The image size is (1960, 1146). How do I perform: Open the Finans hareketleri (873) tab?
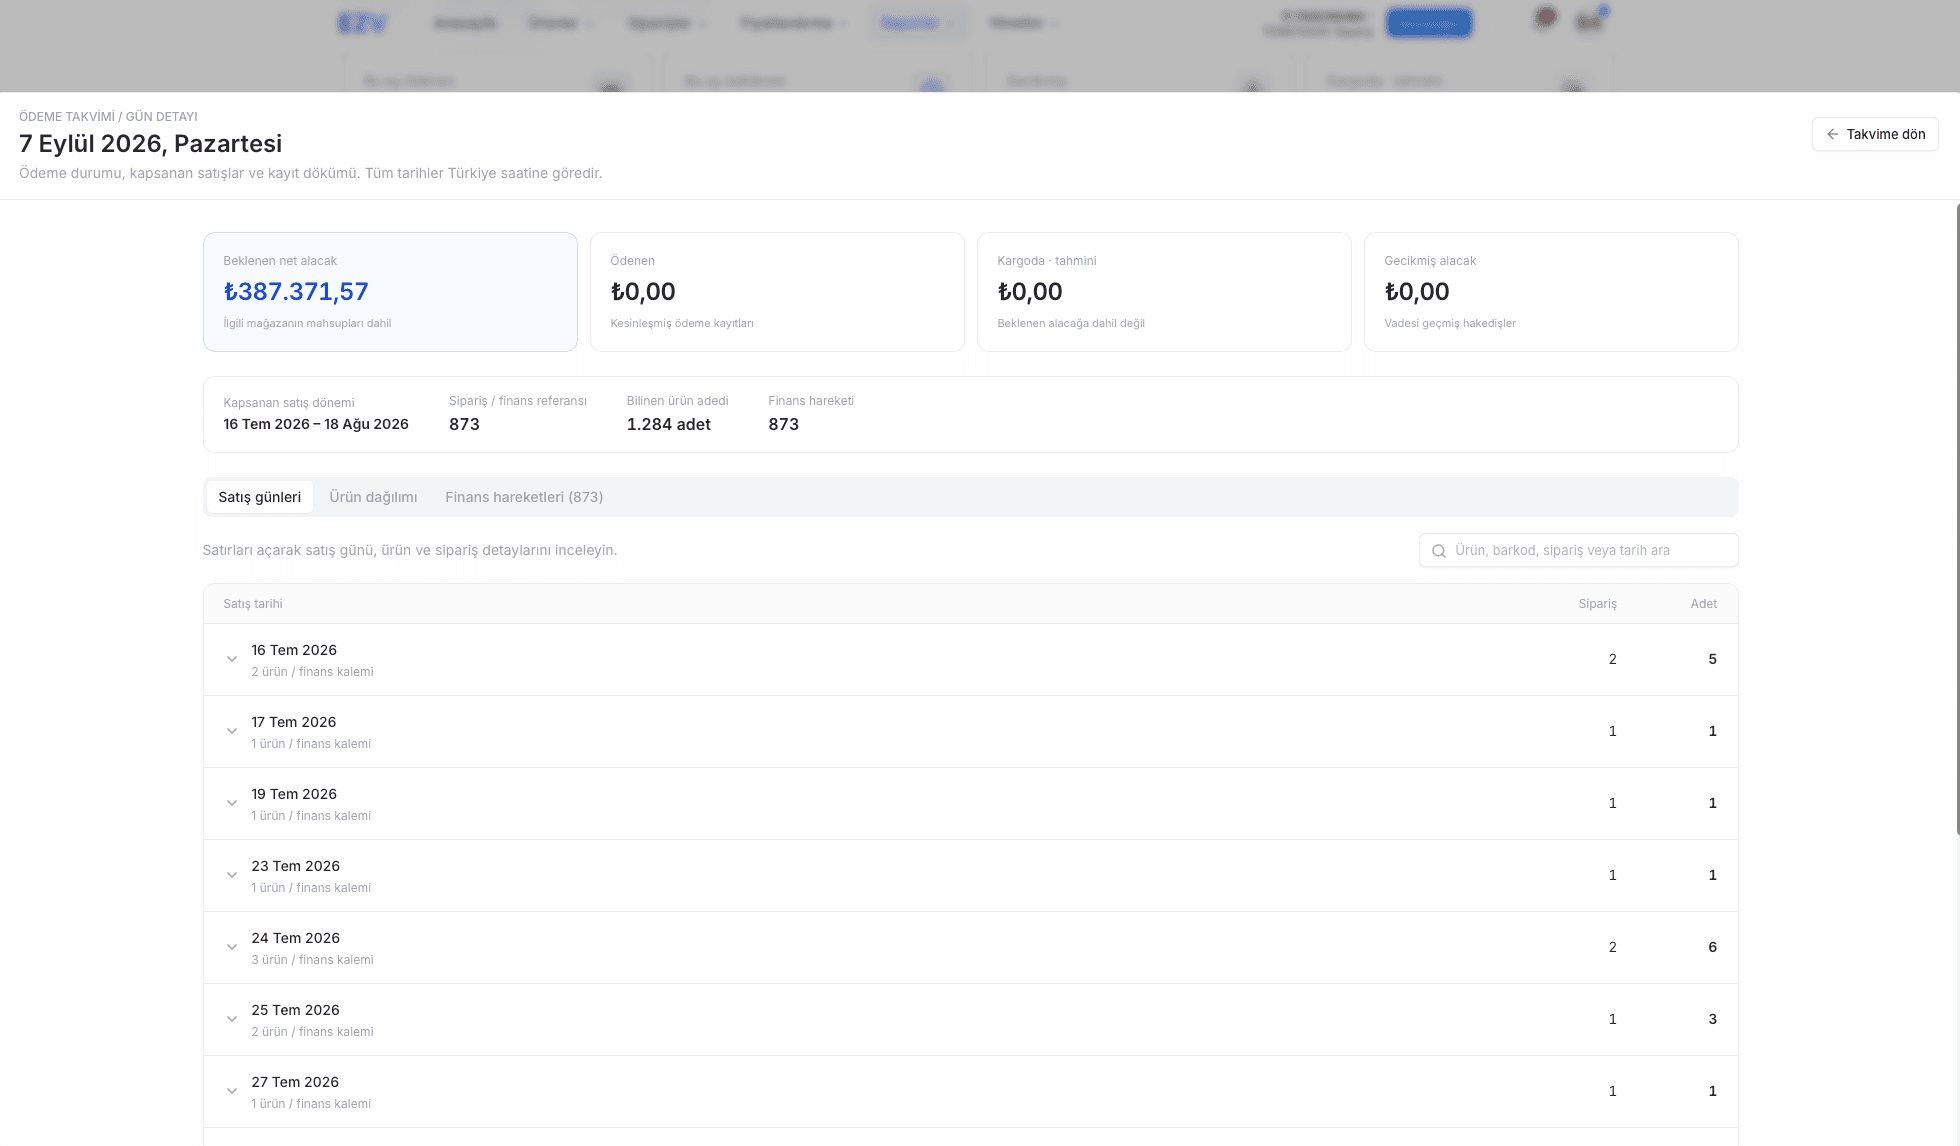point(524,497)
